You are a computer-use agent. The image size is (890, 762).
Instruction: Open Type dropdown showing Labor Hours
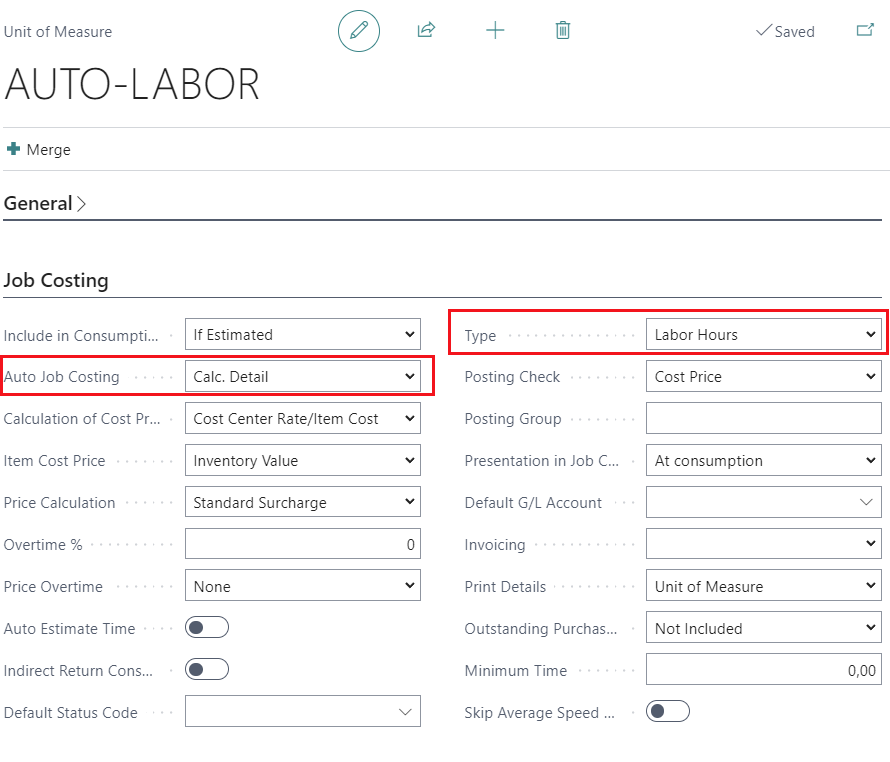(763, 334)
